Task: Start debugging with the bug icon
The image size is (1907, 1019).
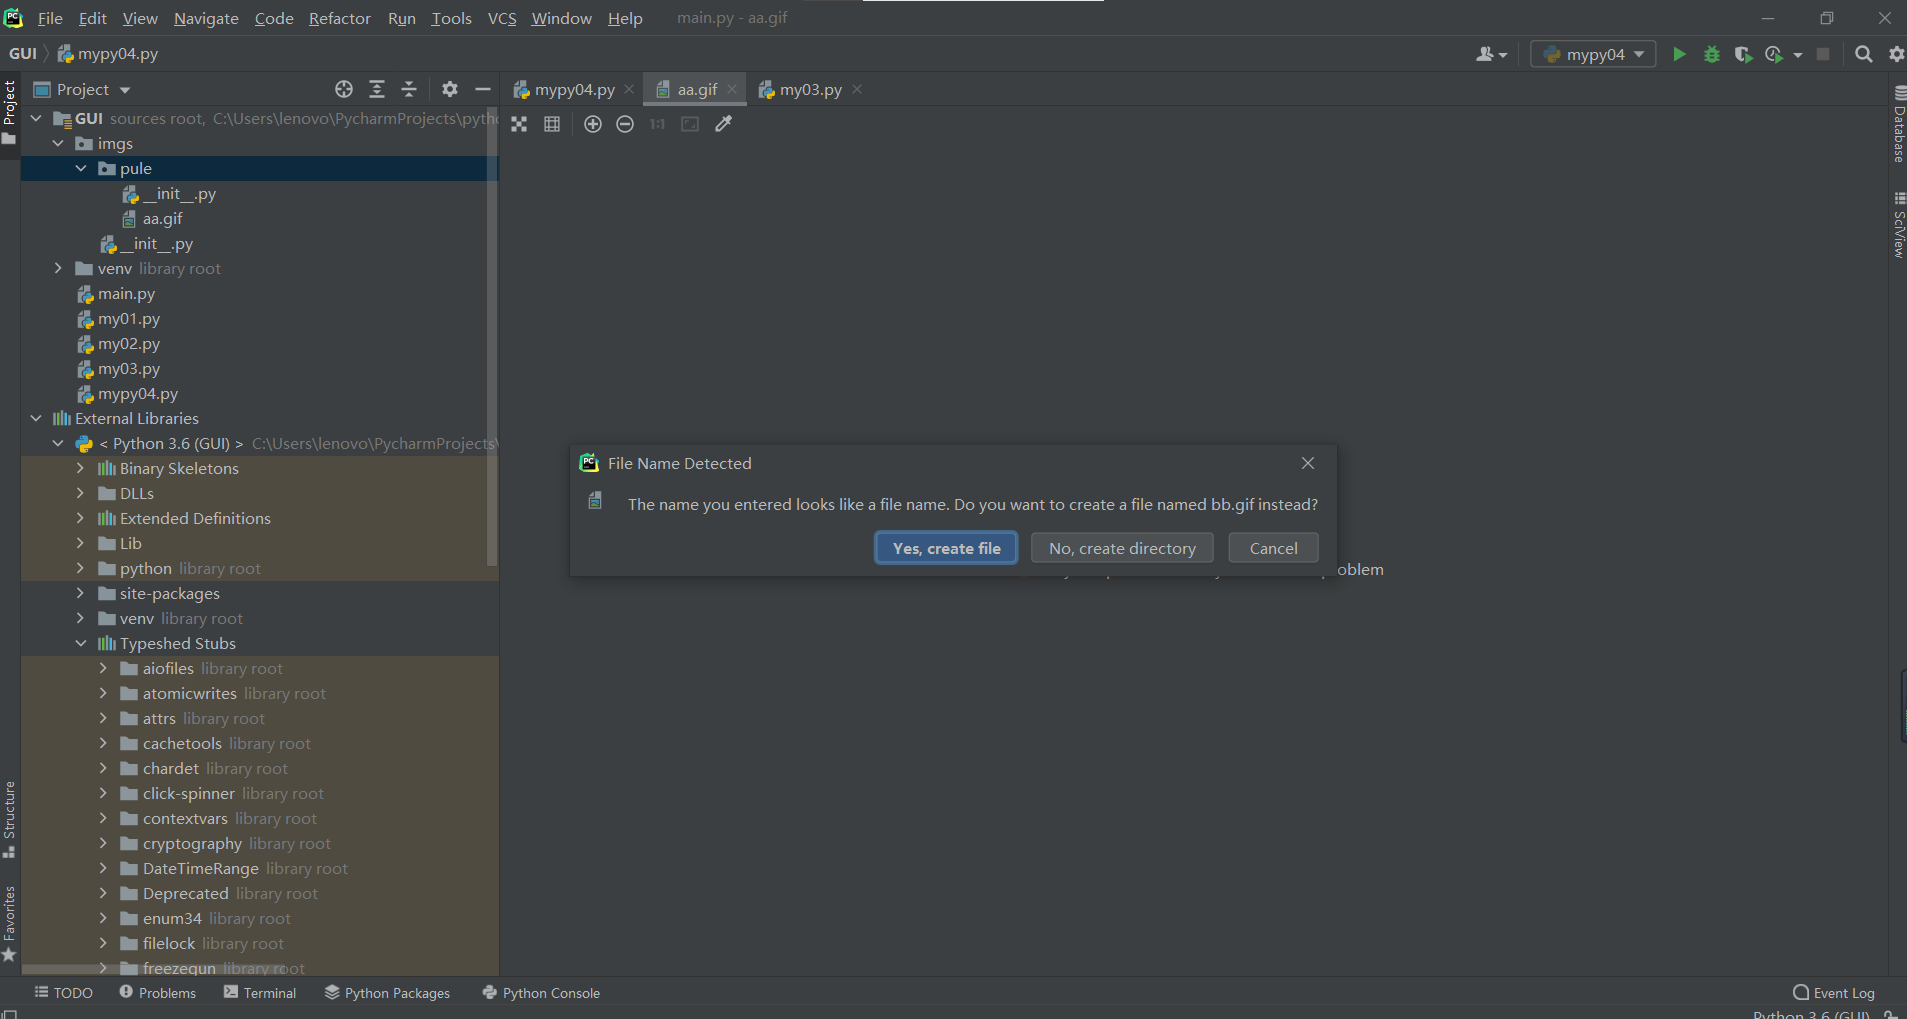Action: [1712, 54]
